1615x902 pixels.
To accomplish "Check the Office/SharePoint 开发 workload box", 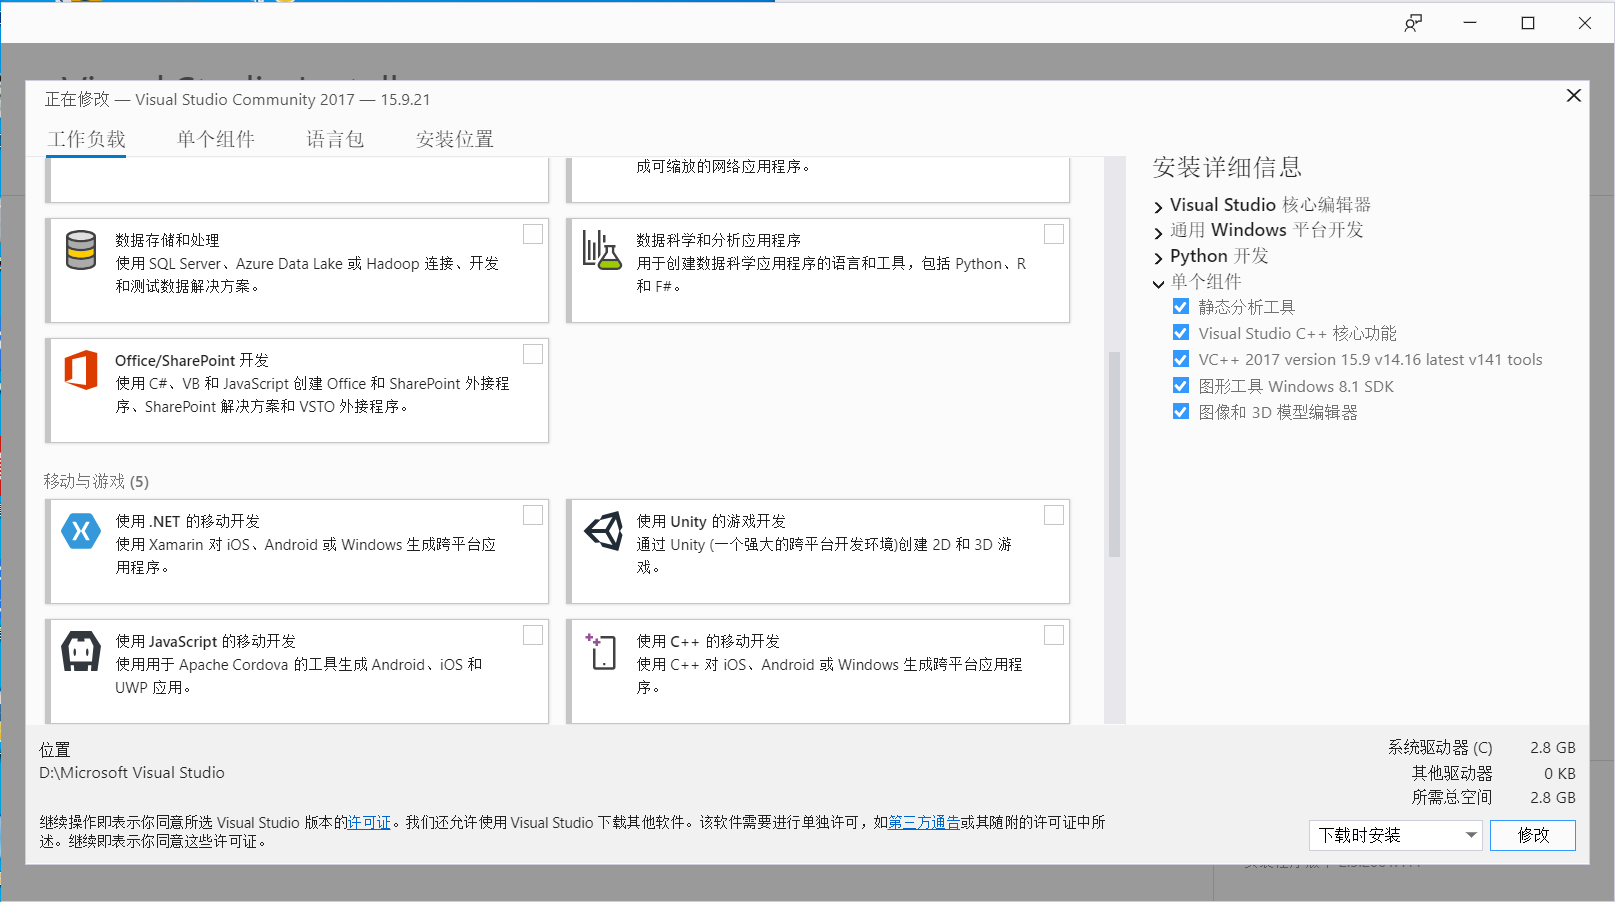I will click(x=533, y=354).
